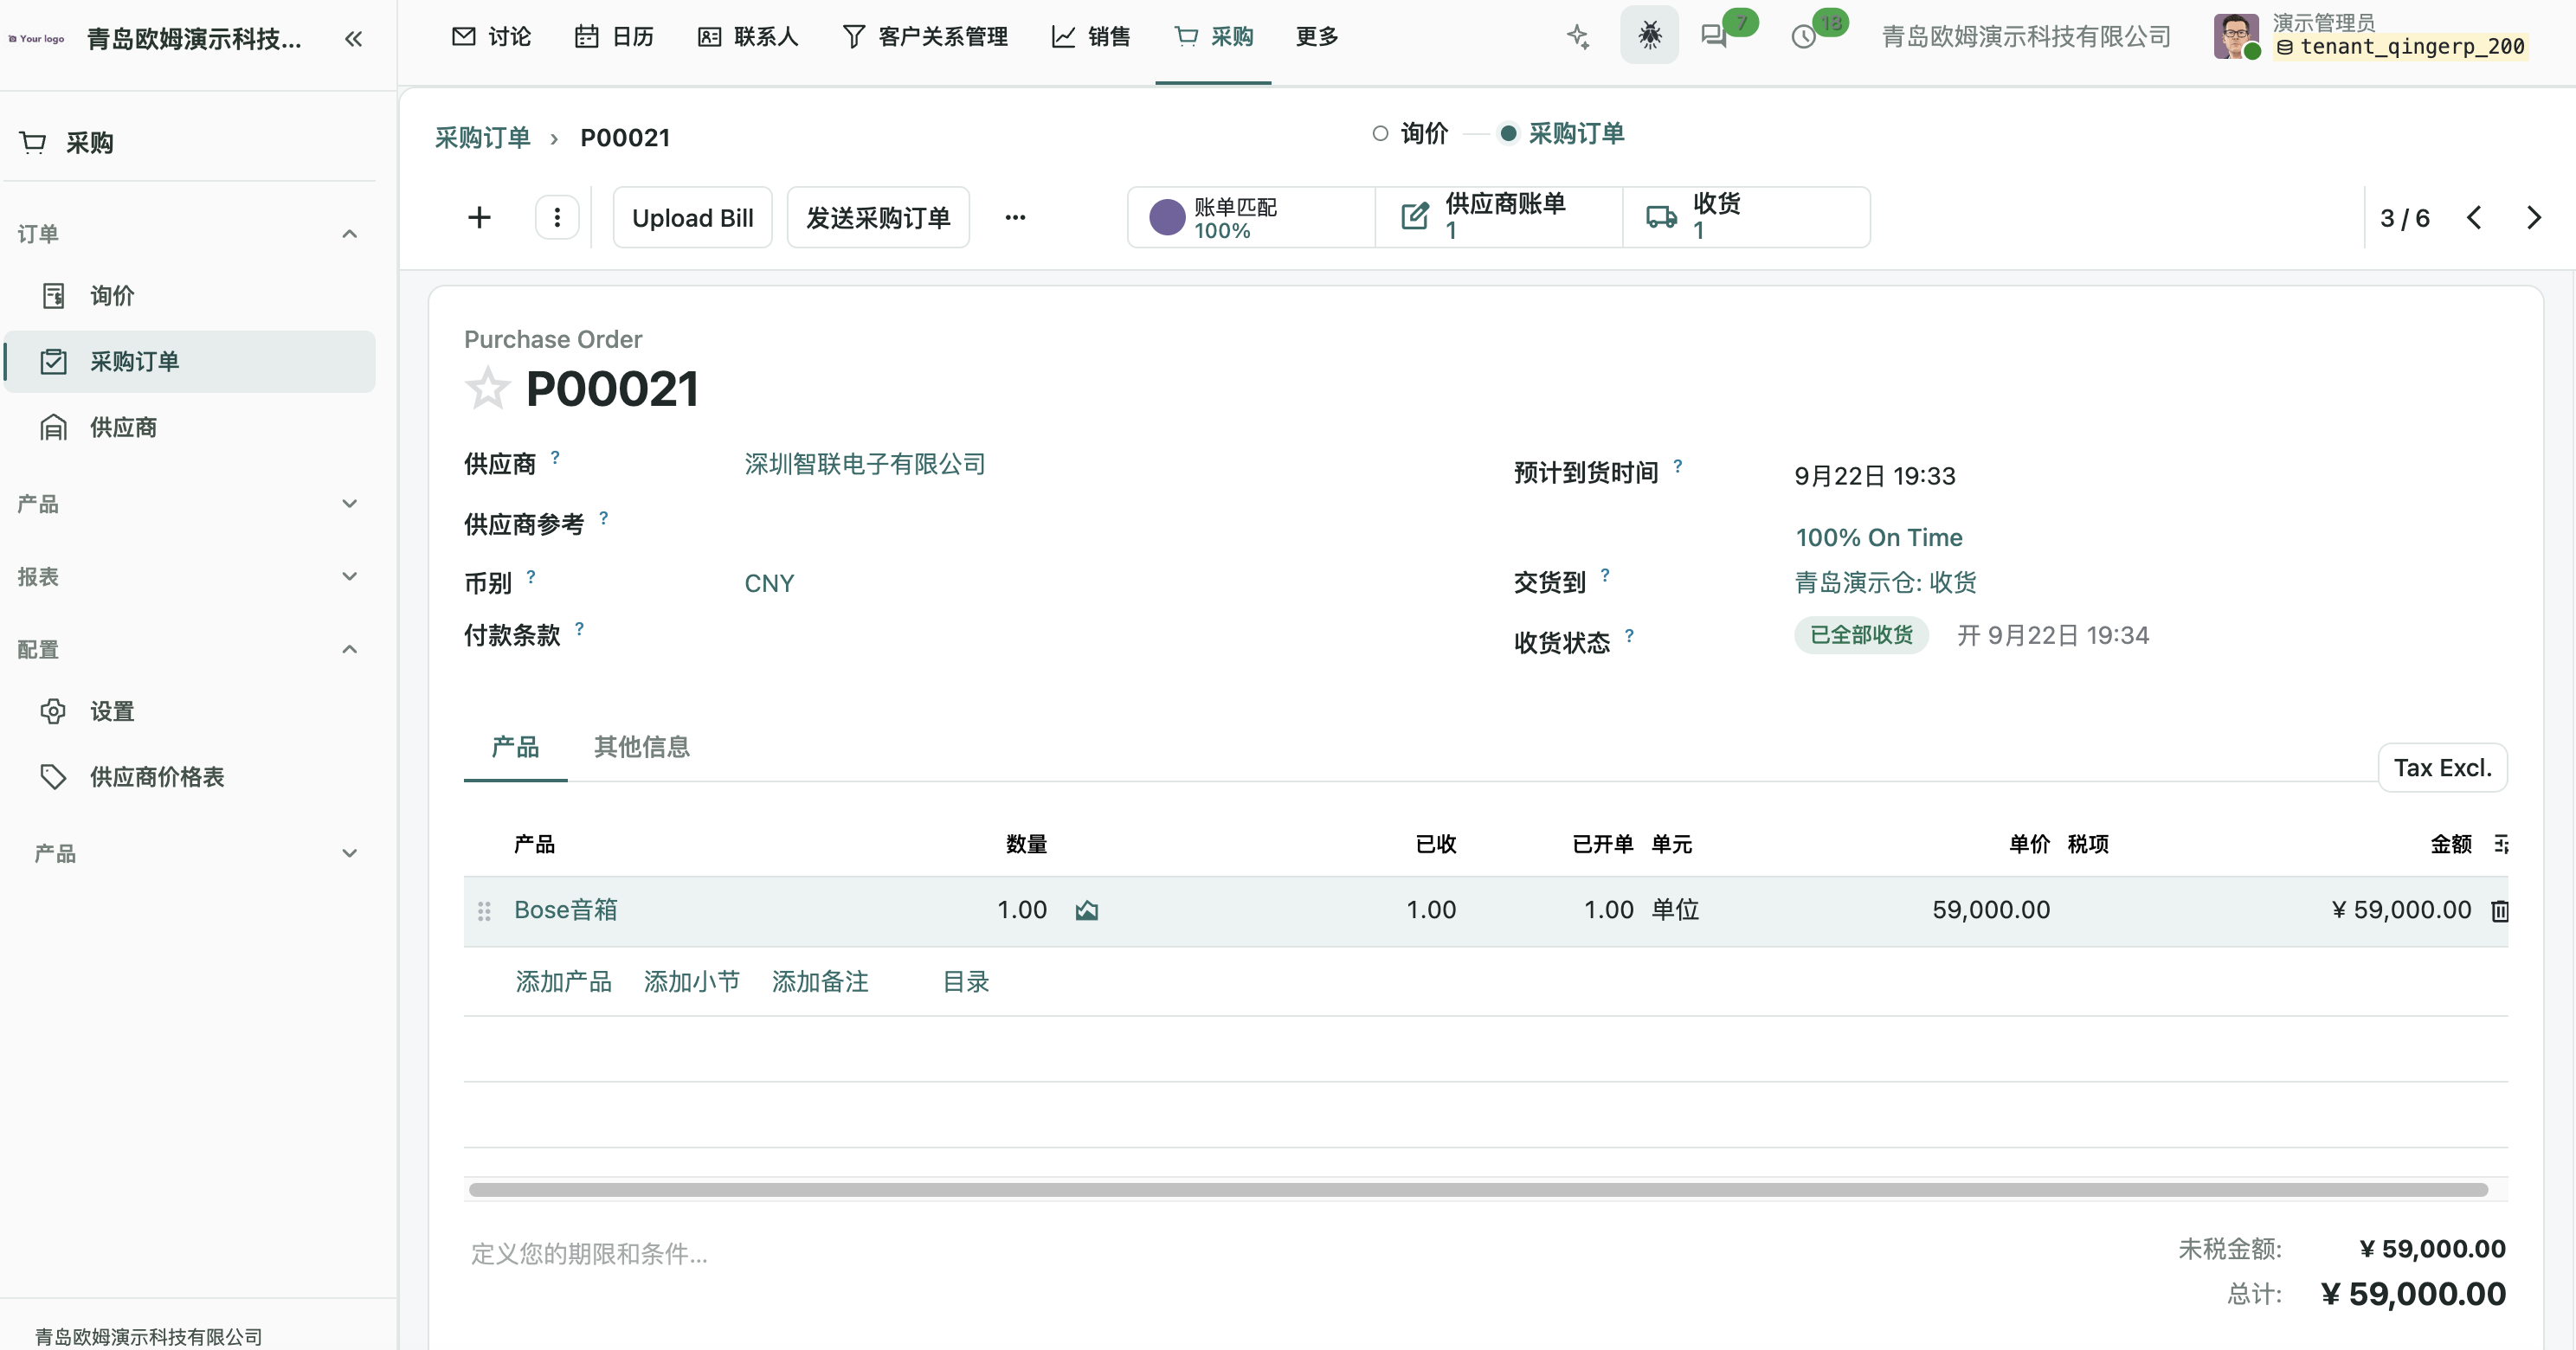The image size is (2576, 1350).
Task: Click 发送采购订单 button
Action: [x=878, y=217]
